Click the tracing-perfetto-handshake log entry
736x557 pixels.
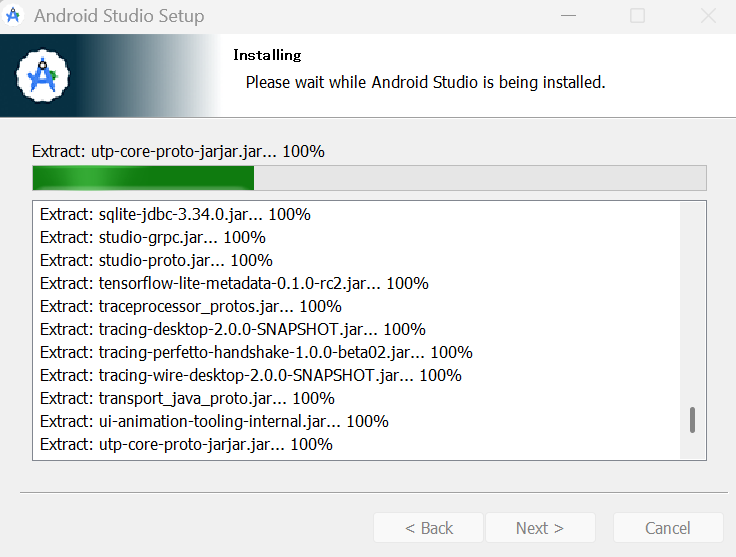click(x=256, y=352)
